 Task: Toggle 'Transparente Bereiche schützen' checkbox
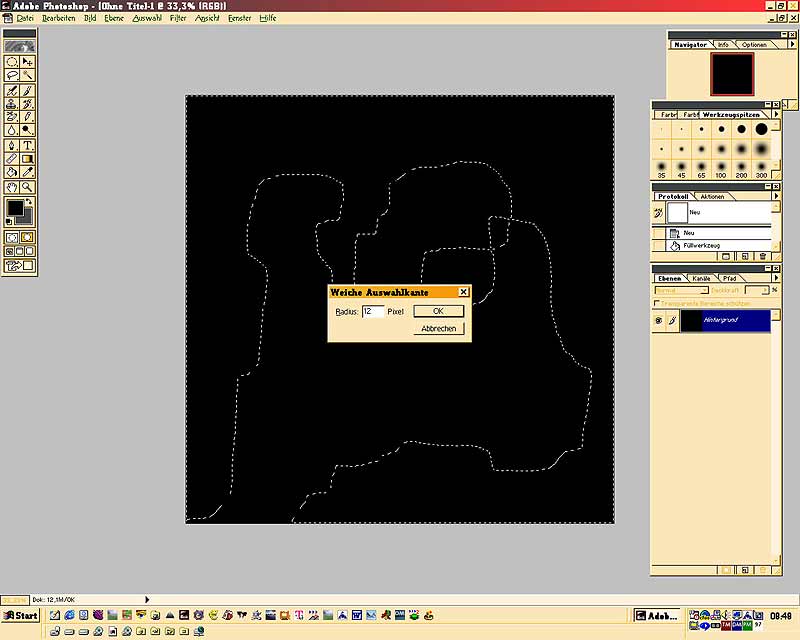656,302
